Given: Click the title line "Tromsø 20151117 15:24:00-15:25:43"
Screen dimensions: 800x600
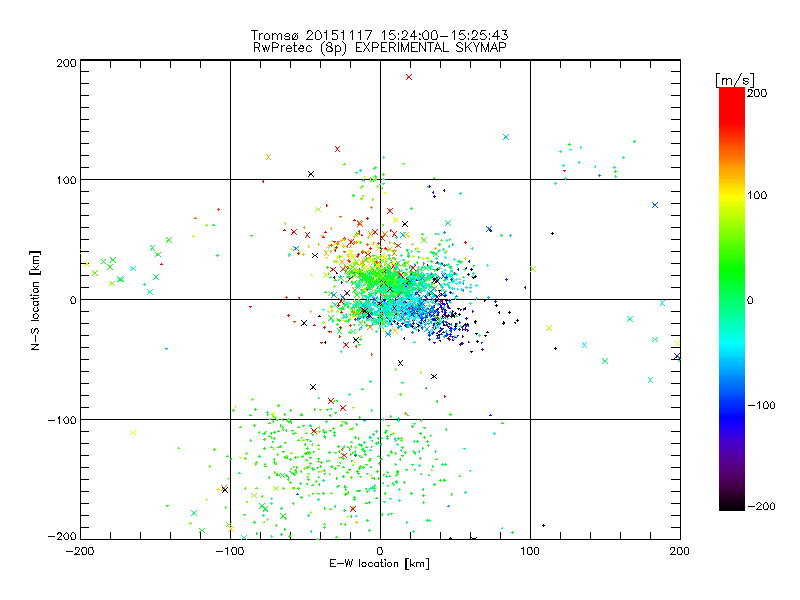Looking at the screenshot, I should point(379,35).
